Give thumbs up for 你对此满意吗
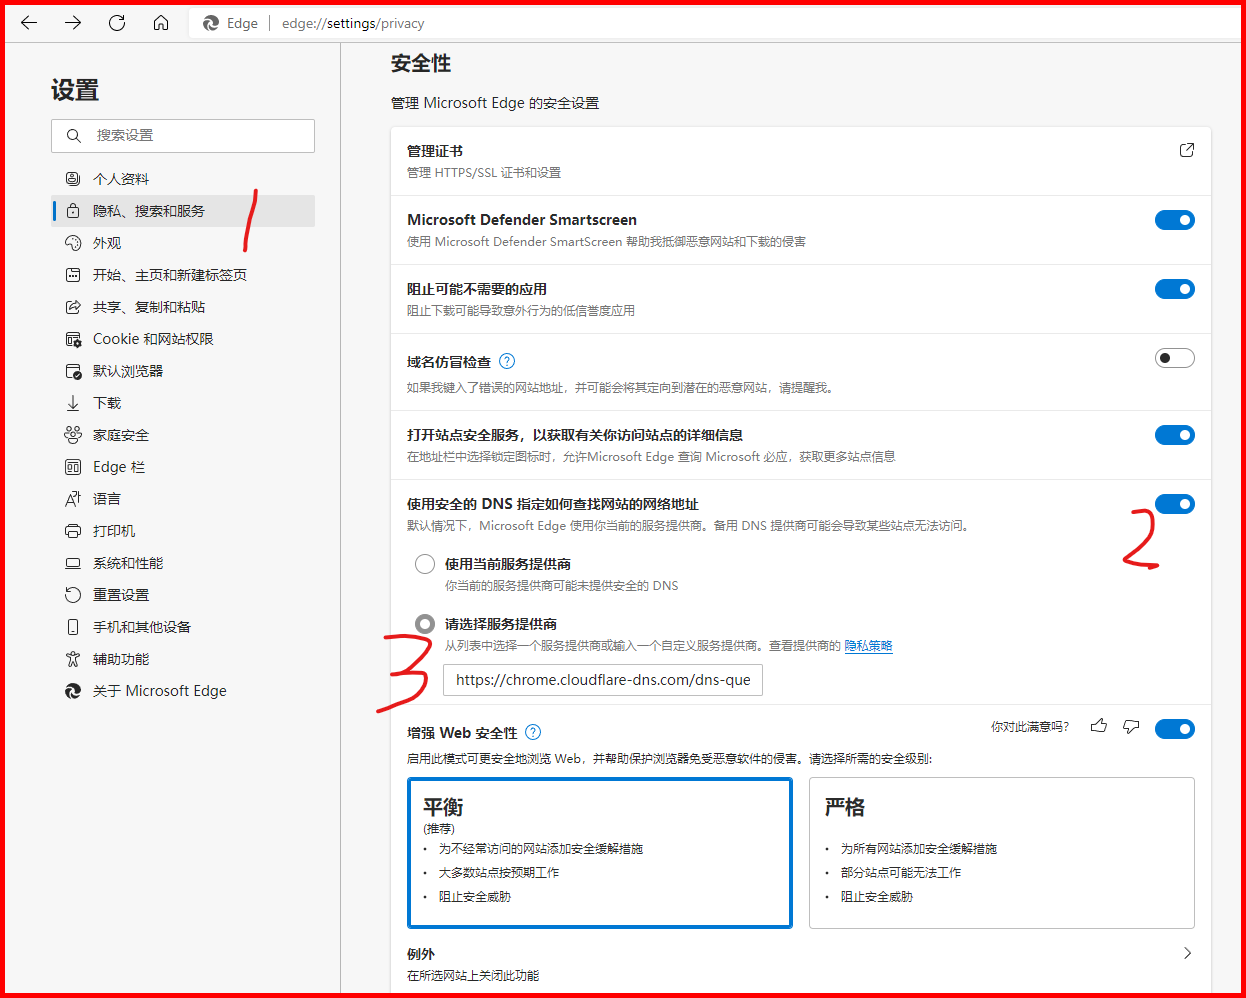 (x=1099, y=726)
